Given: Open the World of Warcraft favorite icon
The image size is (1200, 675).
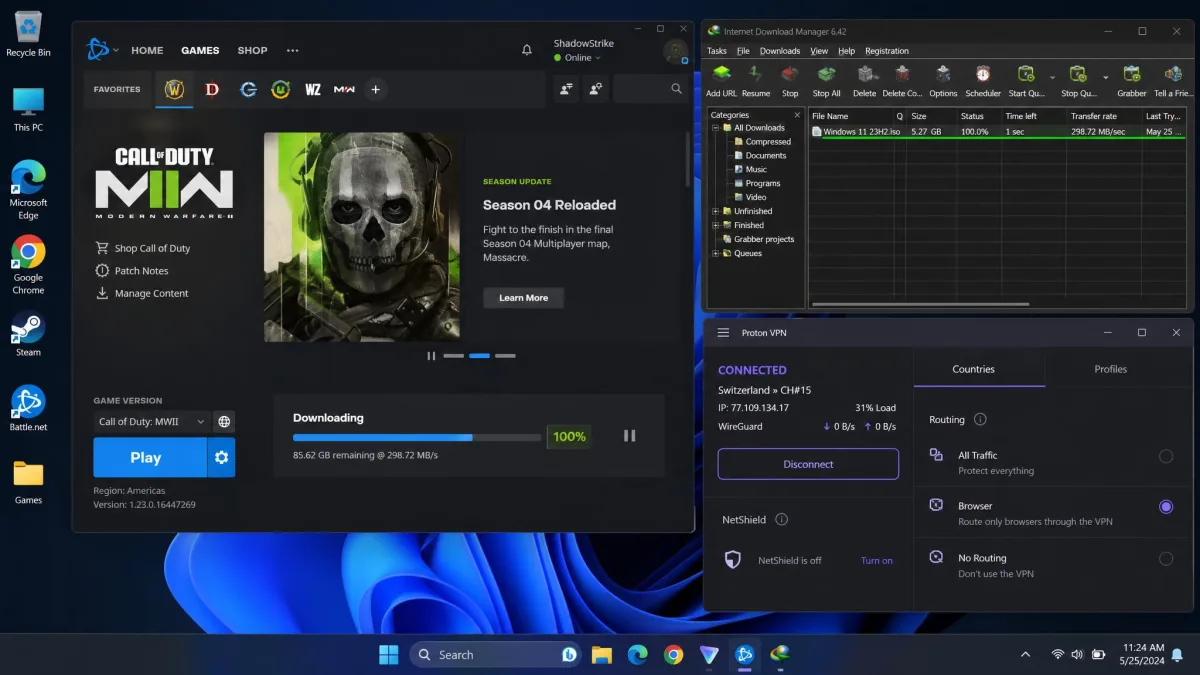Looking at the screenshot, I should [x=174, y=89].
